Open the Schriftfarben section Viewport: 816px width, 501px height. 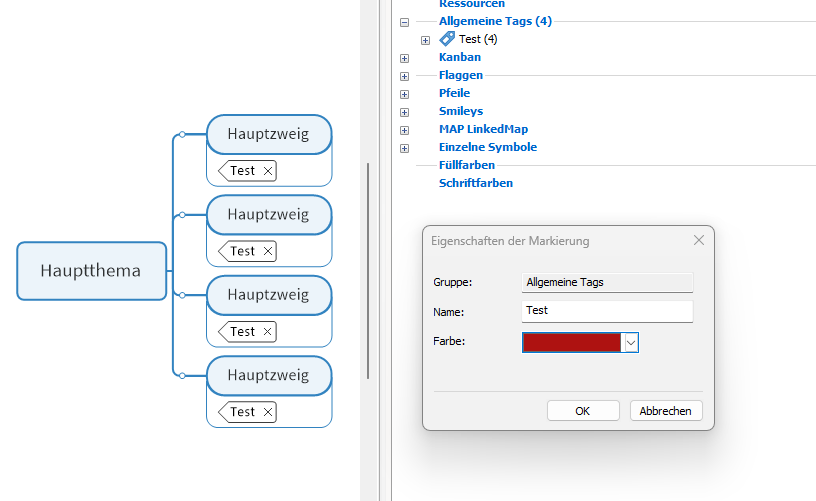coord(476,183)
